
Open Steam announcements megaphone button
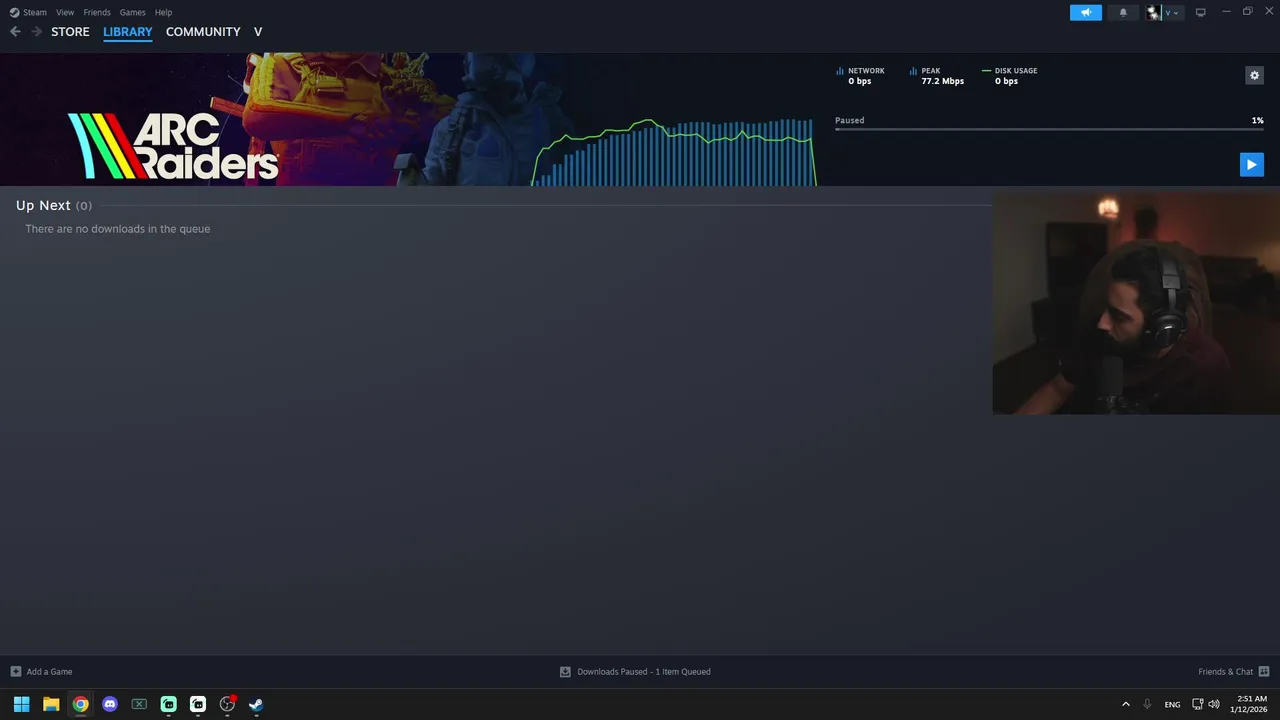(x=1085, y=12)
